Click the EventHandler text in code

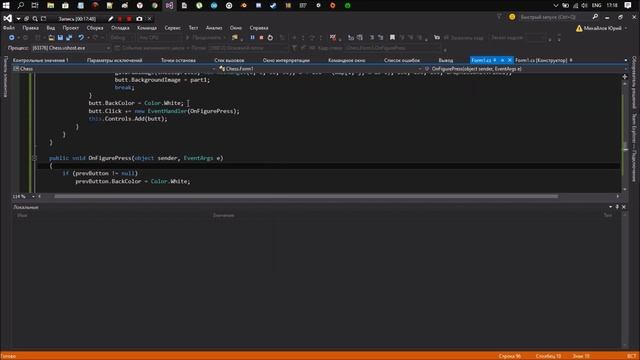[167, 111]
